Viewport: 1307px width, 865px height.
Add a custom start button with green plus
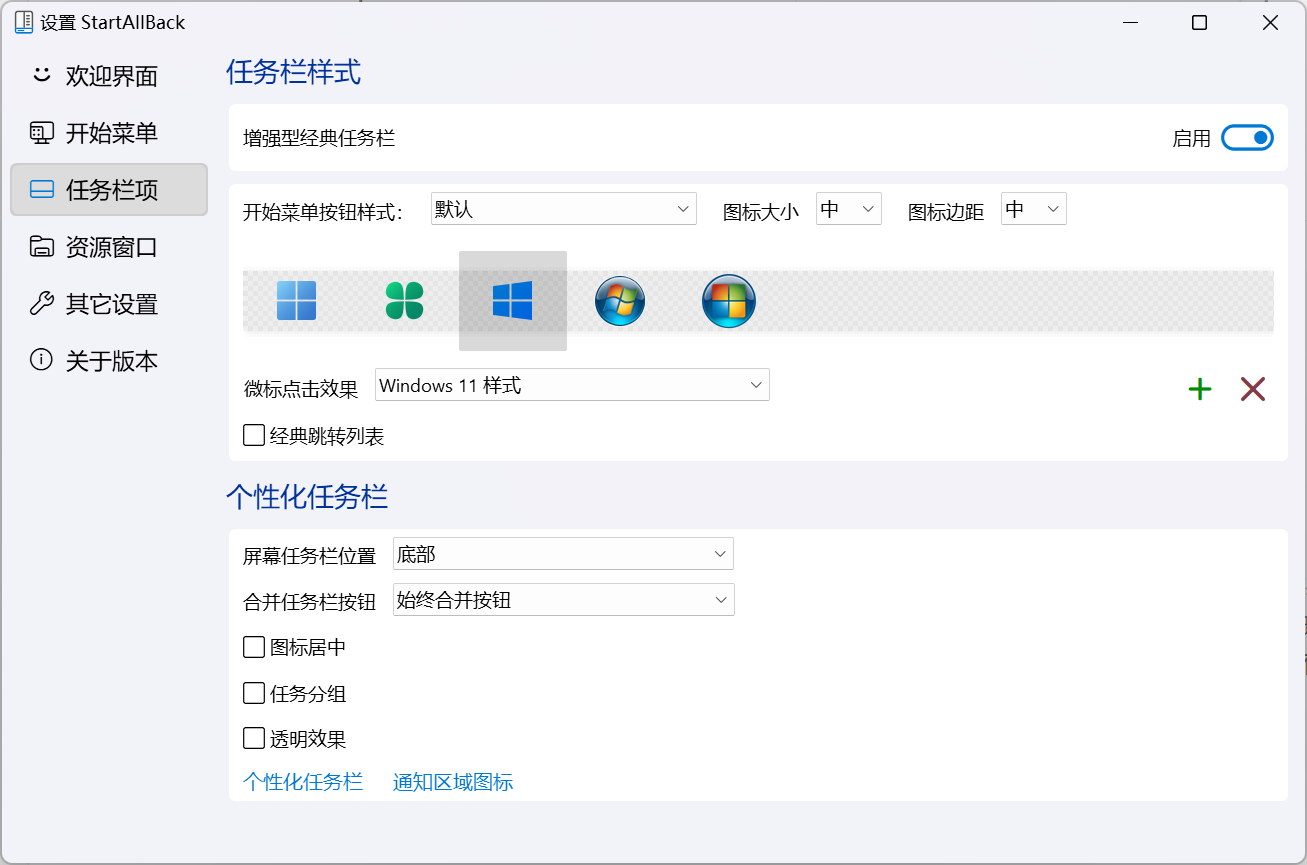(x=1200, y=390)
